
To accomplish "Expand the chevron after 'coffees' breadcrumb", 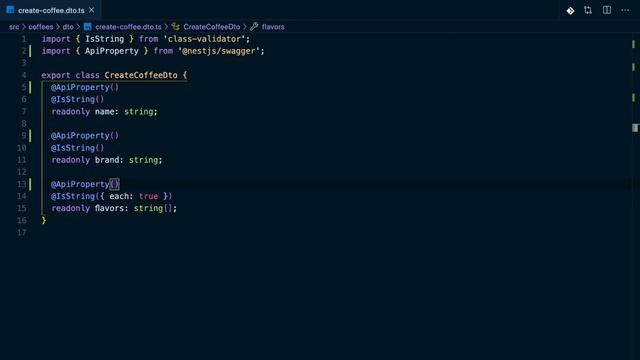I will click(58, 27).
